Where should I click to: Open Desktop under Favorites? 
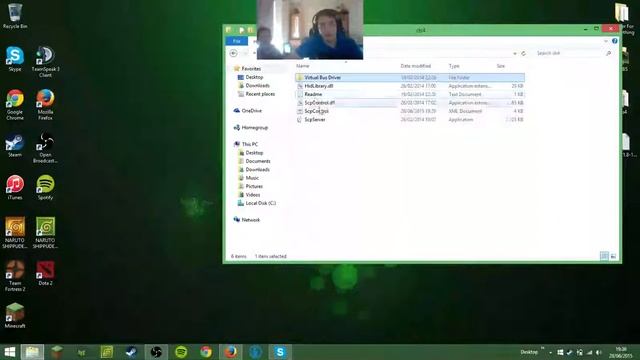250,77
